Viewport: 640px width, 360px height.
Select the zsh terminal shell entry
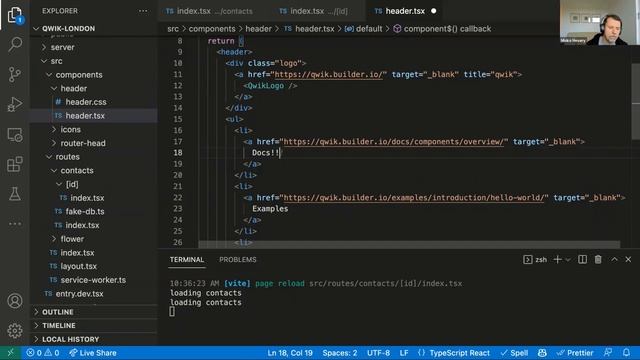(x=535, y=260)
